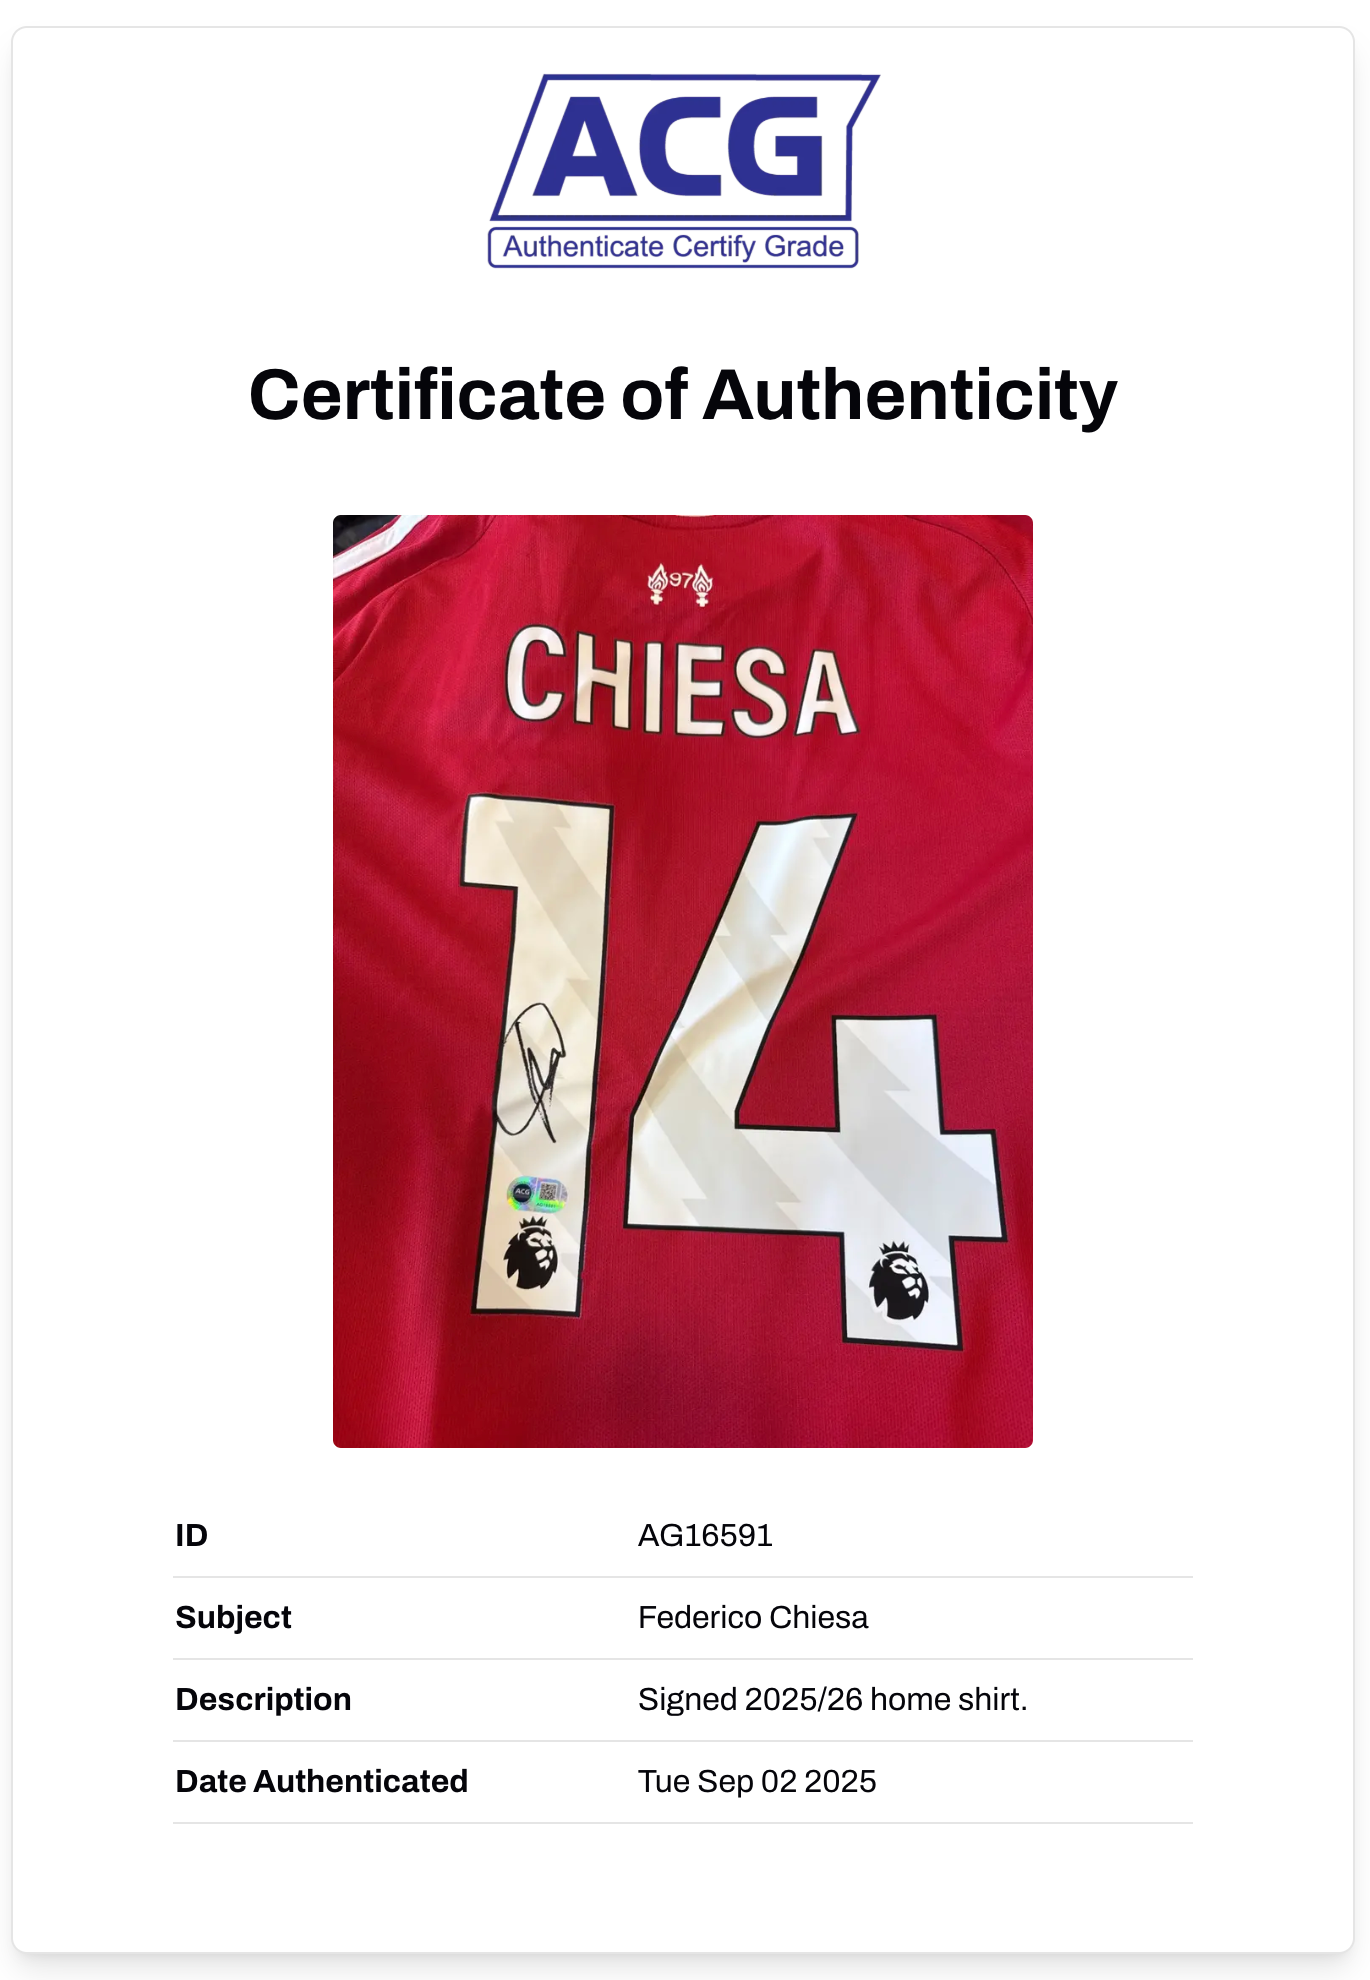Click the Description row label
Image resolution: width=1370 pixels, height=1980 pixels.
[263, 1699]
